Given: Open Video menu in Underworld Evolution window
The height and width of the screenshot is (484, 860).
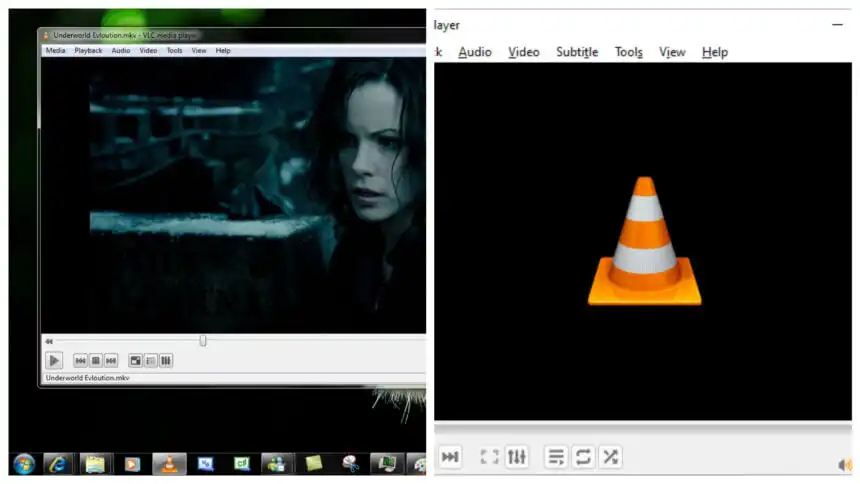Looking at the screenshot, I should click(148, 50).
